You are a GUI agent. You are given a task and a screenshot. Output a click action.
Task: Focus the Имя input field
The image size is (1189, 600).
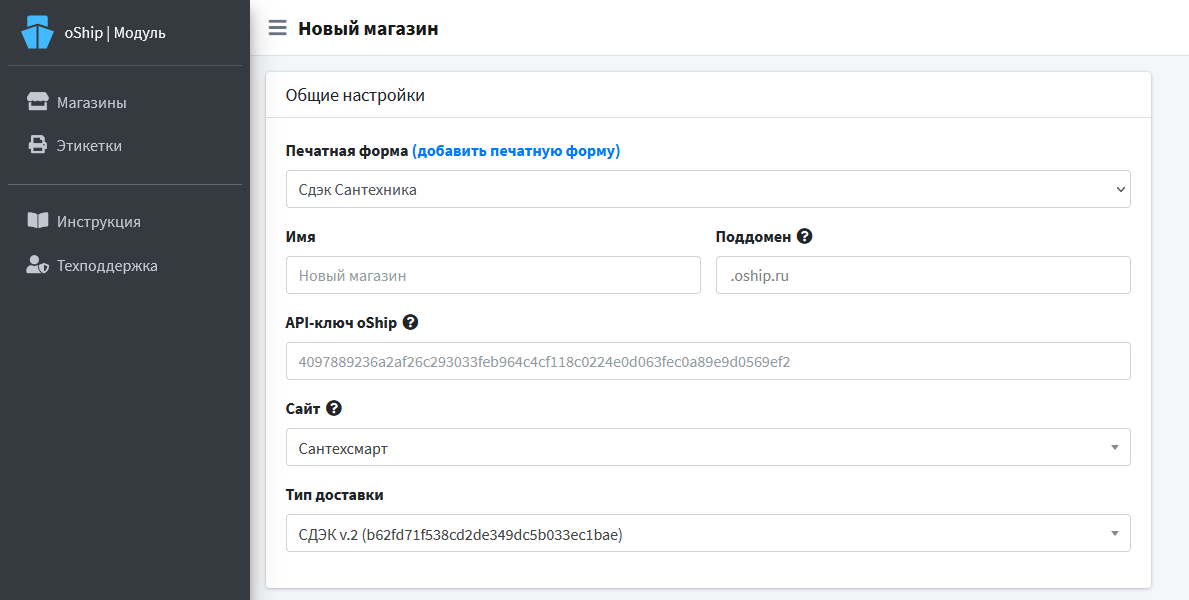(493, 275)
